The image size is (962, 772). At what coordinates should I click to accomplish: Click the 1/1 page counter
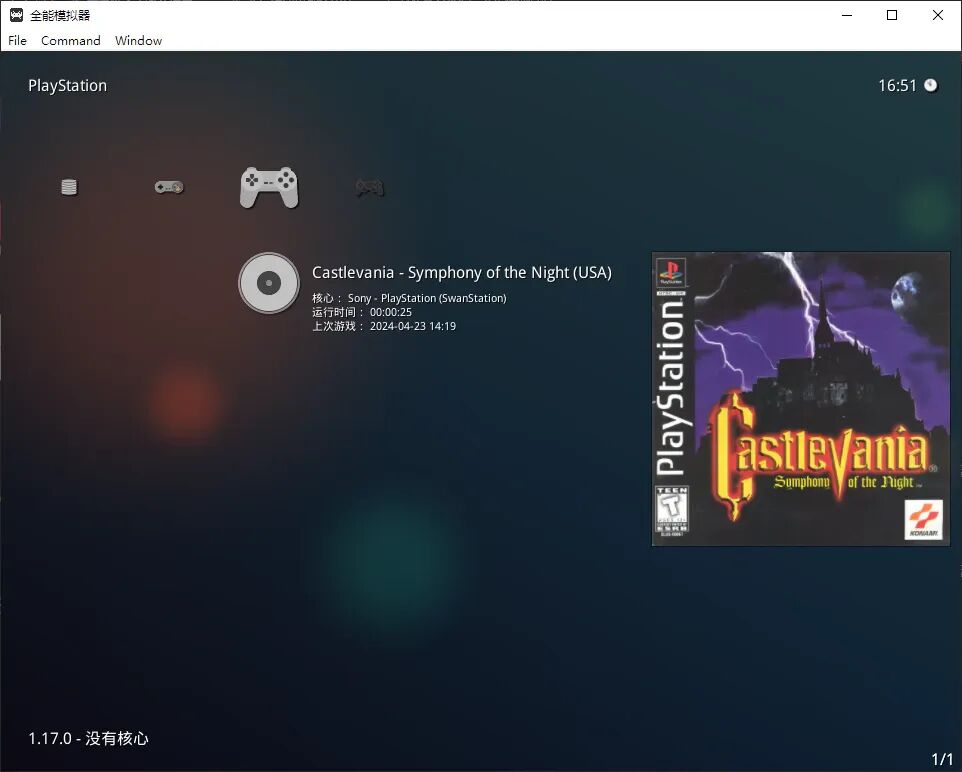(942, 760)
